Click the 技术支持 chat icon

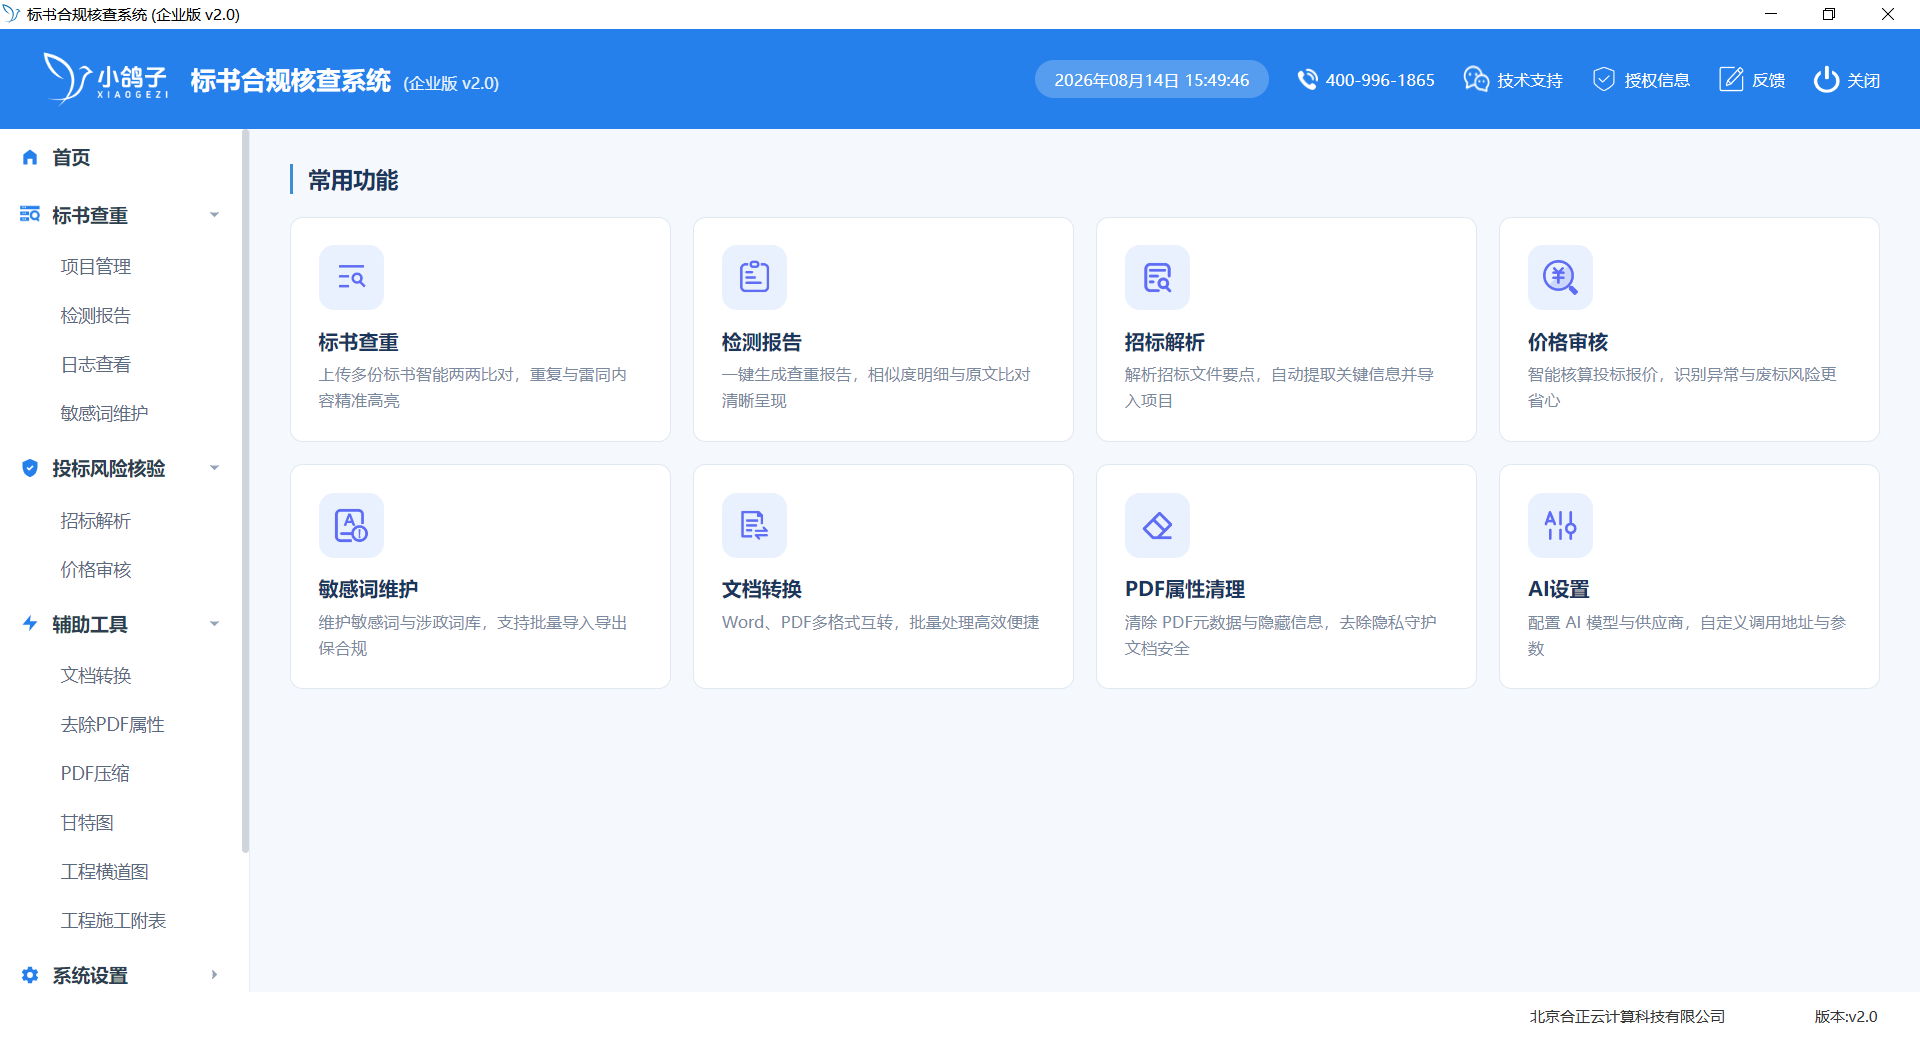click(1476, 79)
